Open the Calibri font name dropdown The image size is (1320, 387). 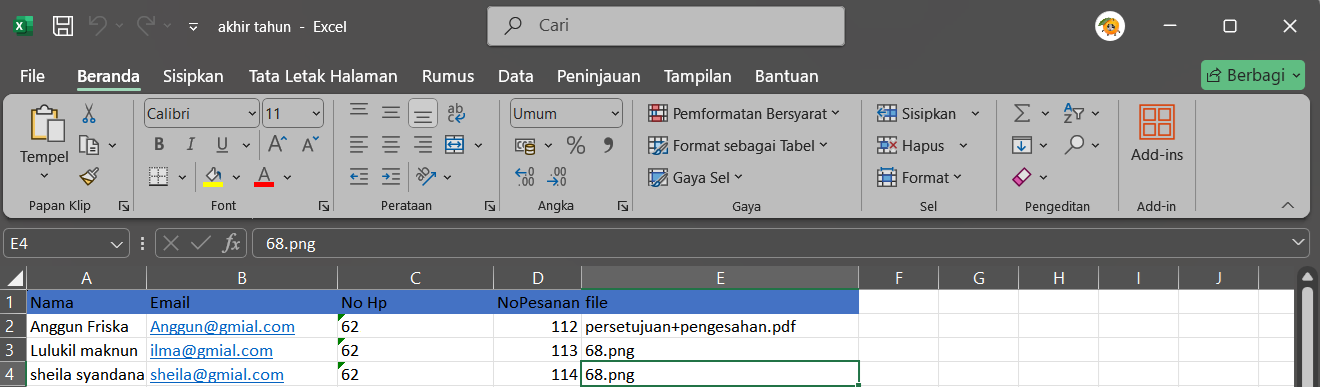201,113
